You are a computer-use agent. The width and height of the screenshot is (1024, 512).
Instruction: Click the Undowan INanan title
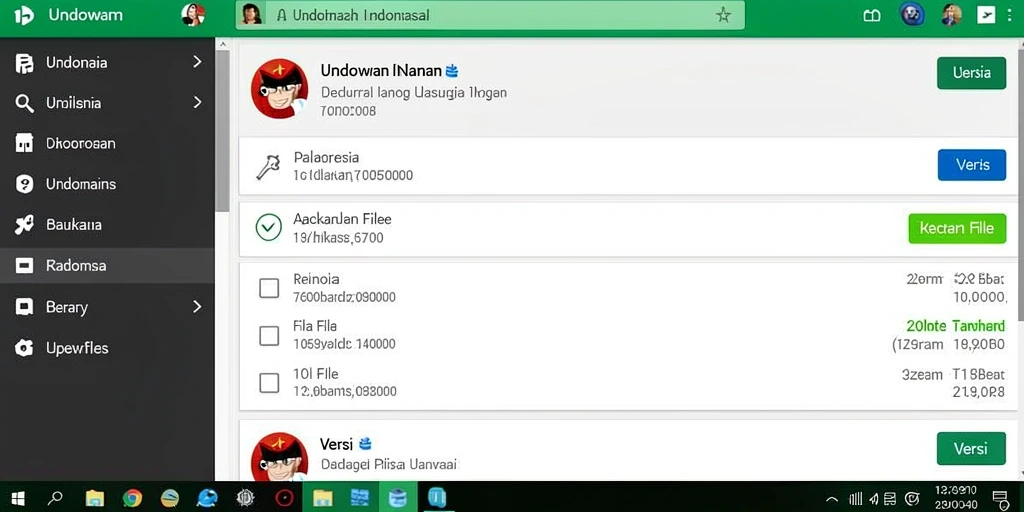pyautogui.click(x=381, y=70)
